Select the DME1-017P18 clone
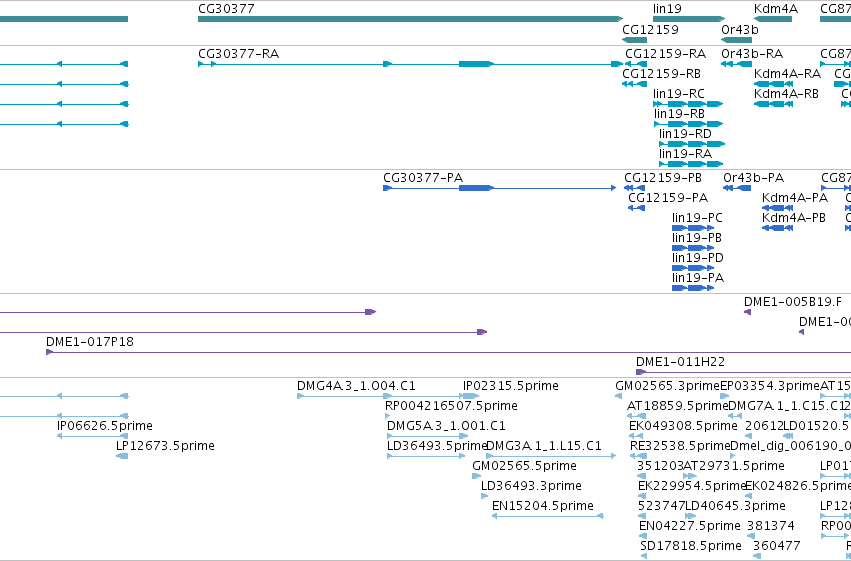Viewport: 851px width, 561px height. (448, 353)
